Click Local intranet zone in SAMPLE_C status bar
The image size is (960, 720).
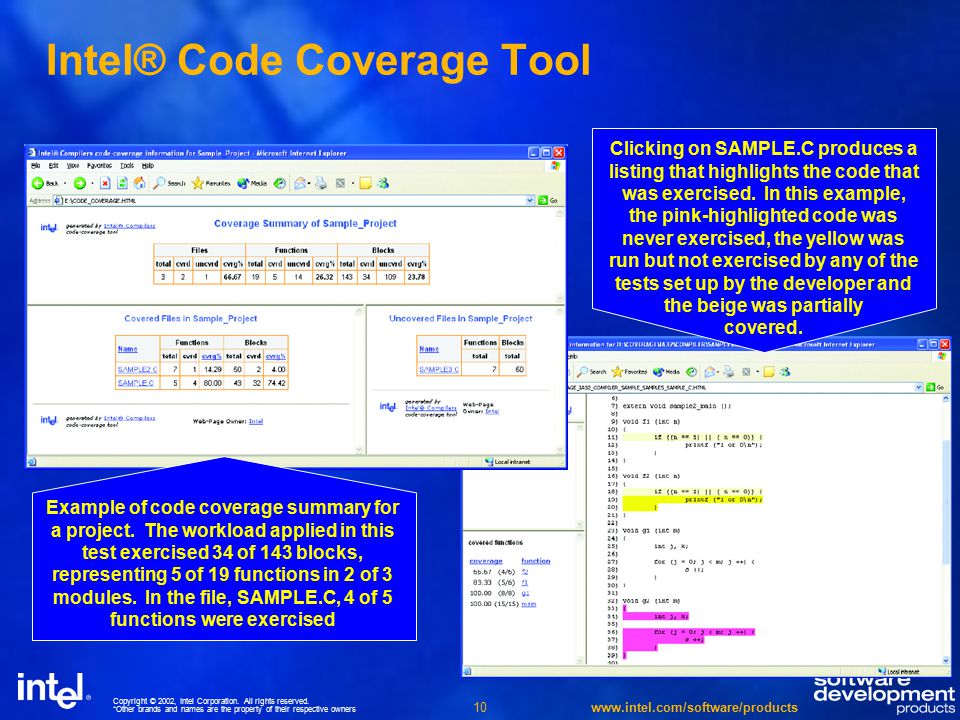pyautogui.click(x=900, y=672)
